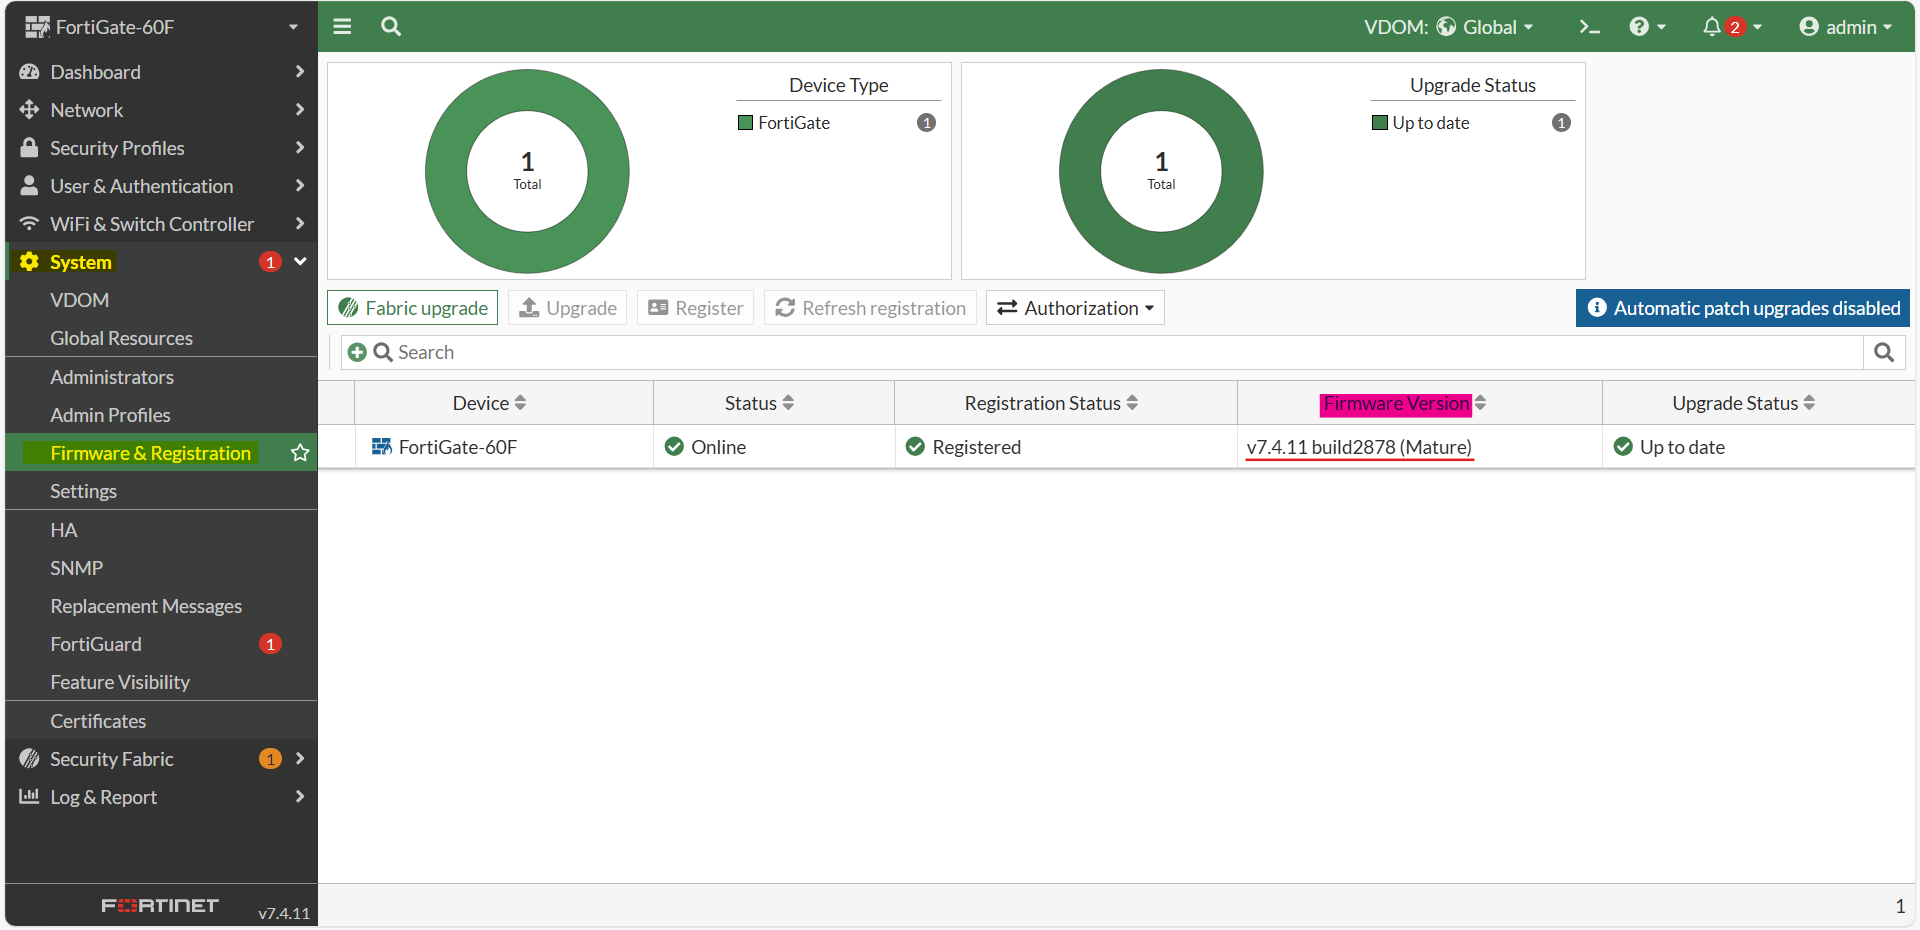Click the Up to date legend swatch
Screen dimensions: 1920x930
click(1380, 123)
